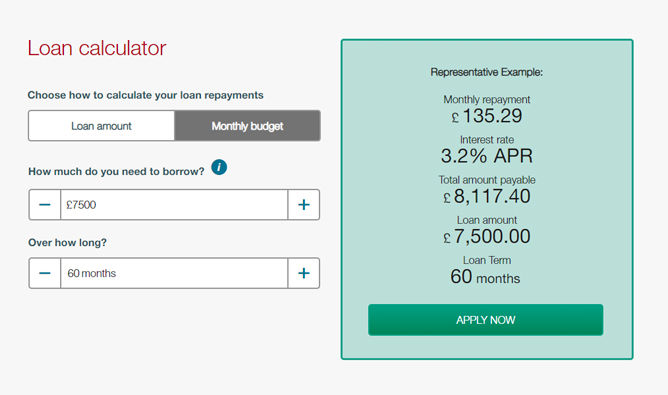Click the £7,500.00 loan amount result
The image size is (668, 395).
tap(487, 236)
